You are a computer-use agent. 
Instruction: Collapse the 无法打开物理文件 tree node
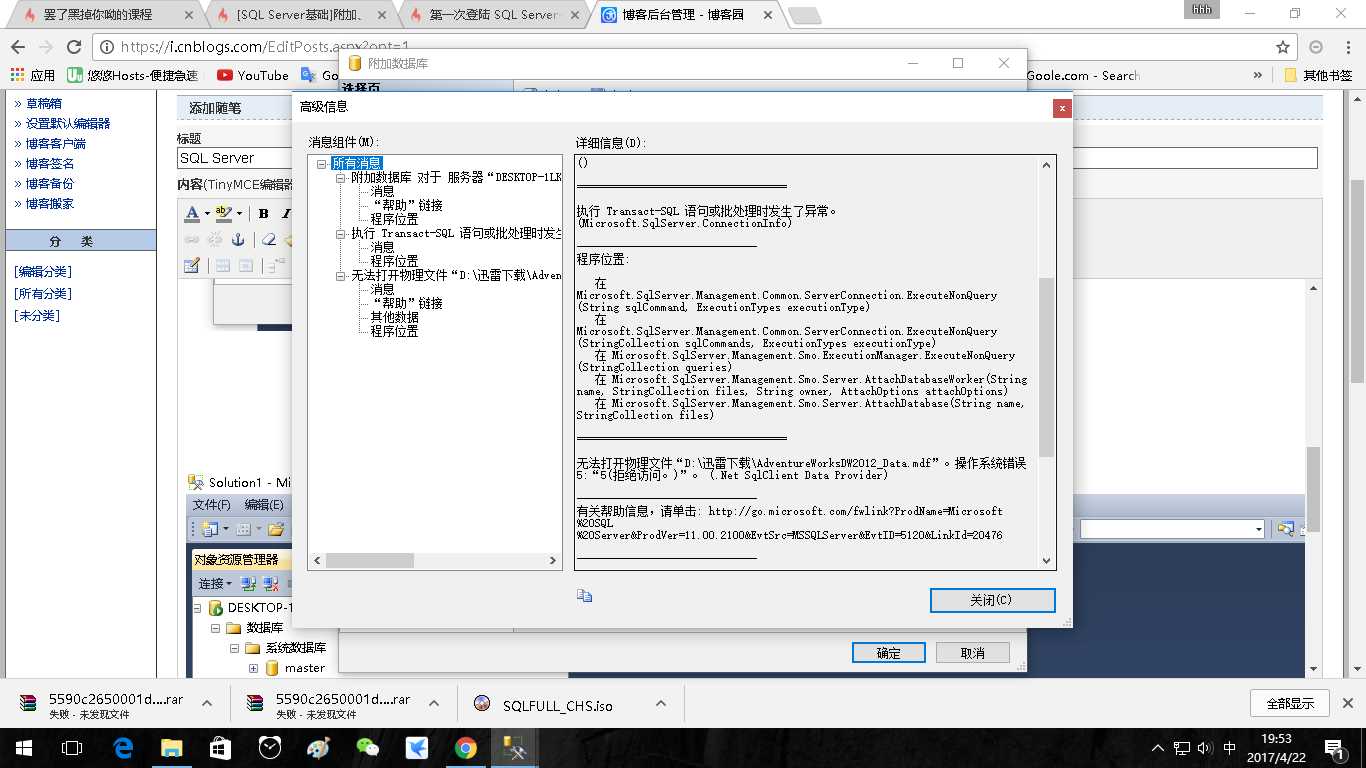coord(340,275)
